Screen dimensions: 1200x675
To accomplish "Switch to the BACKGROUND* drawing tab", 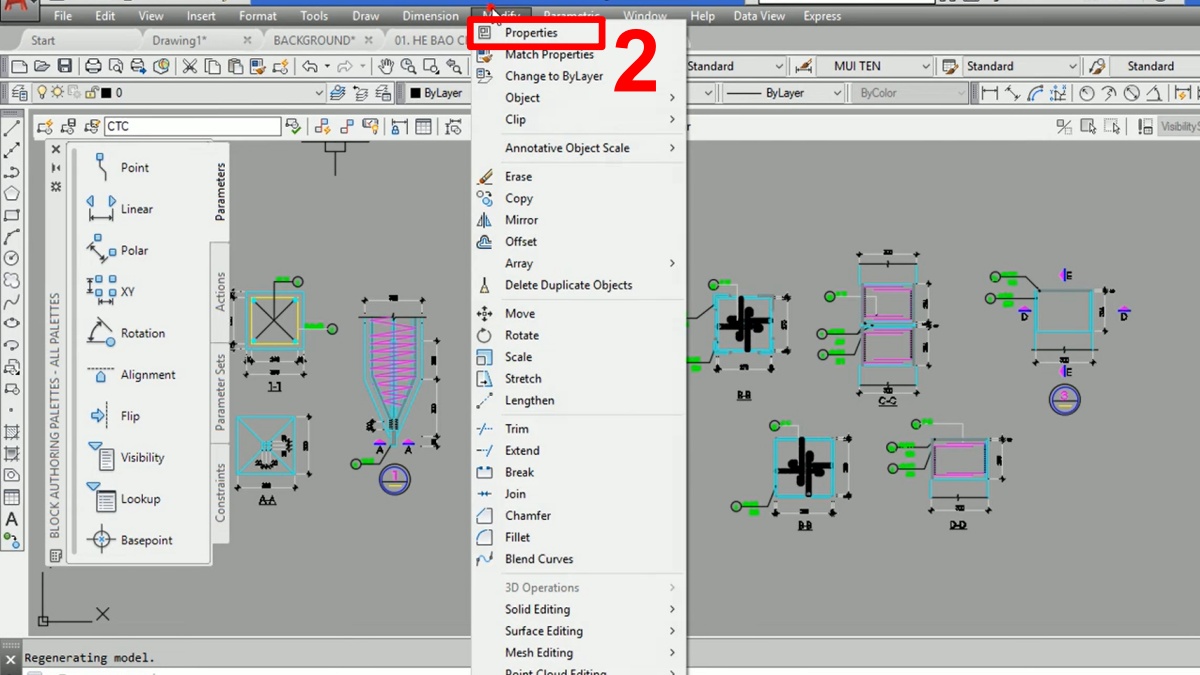I will (x=314, y=40).
